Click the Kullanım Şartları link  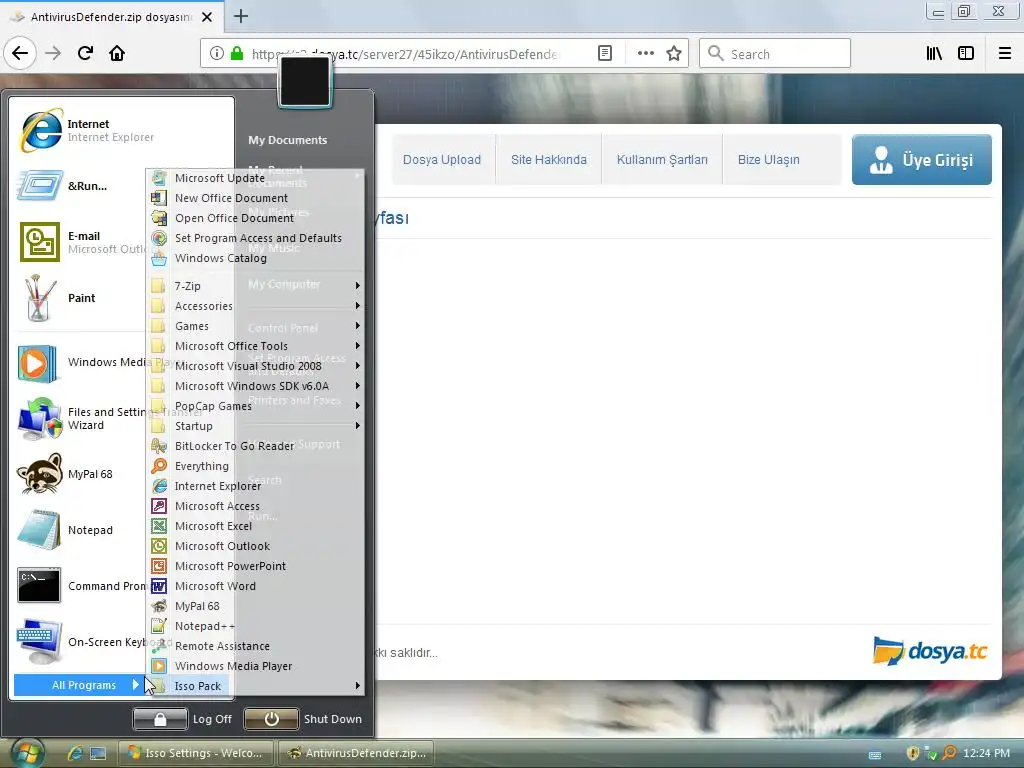(662, 160)
